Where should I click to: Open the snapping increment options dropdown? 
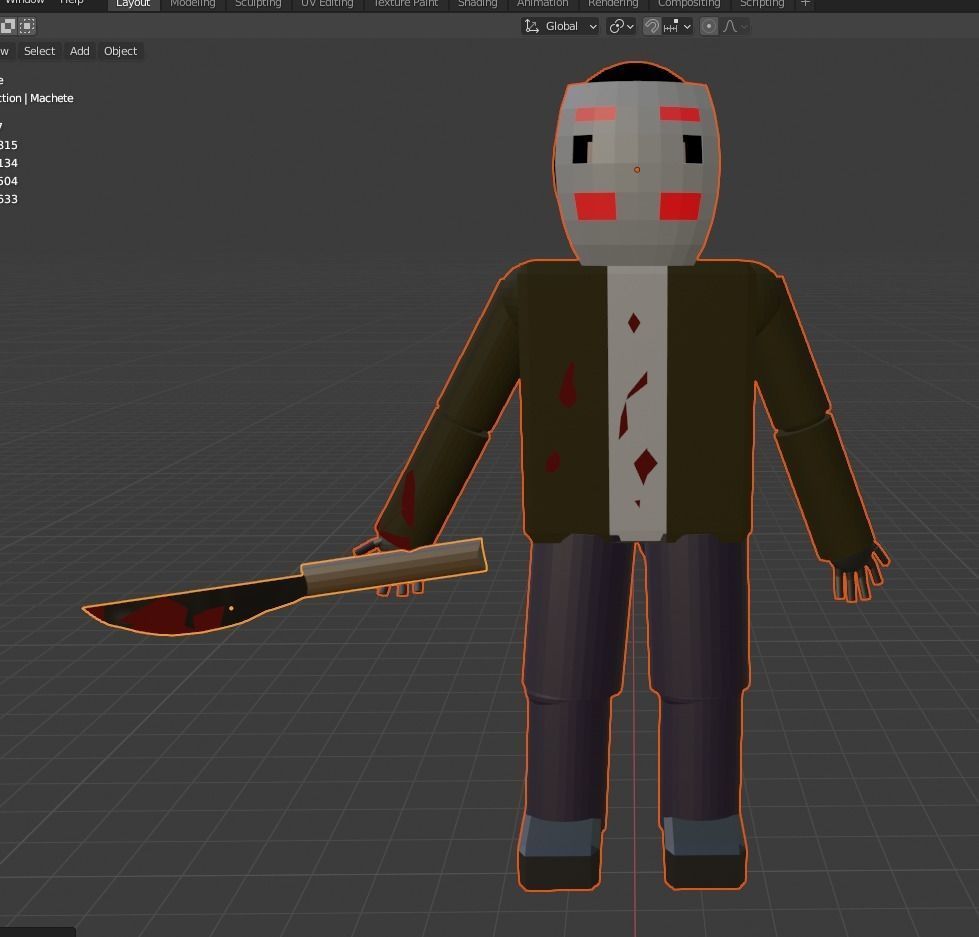[678, 26]
